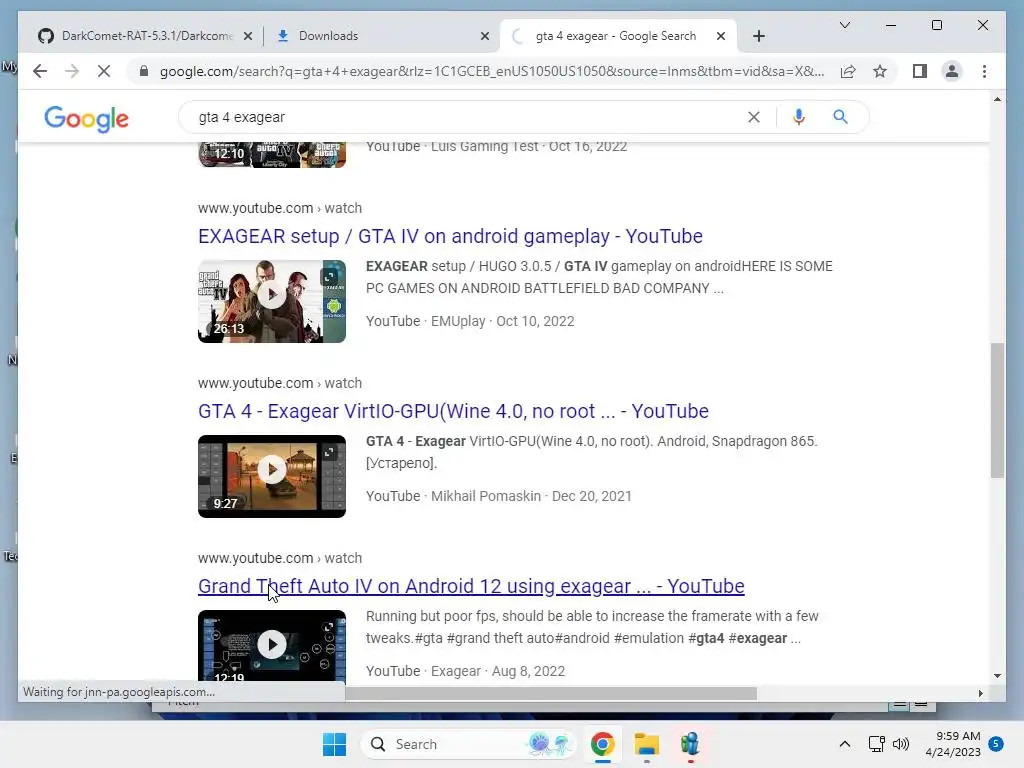Open the Chrome three-dot menu

click(x=984, y=71)
